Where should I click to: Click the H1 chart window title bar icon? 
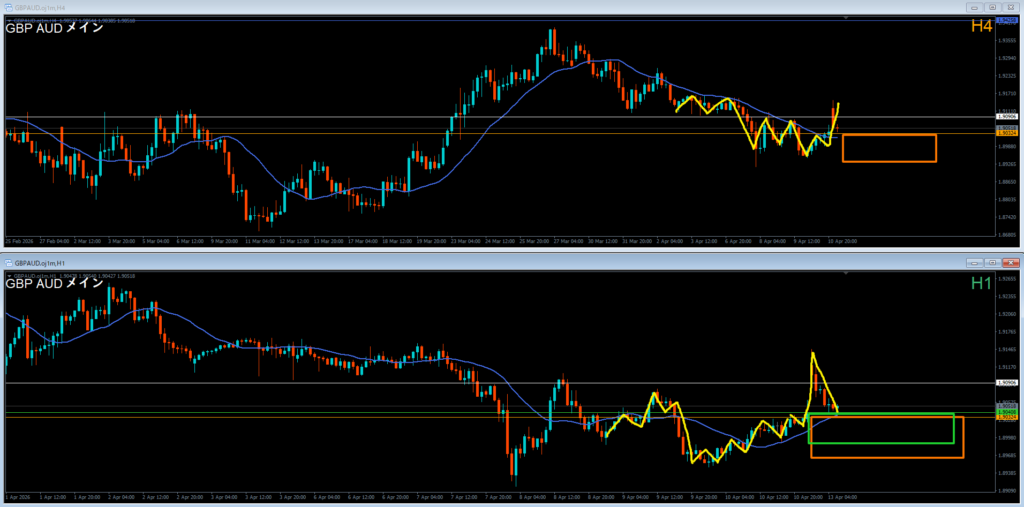point(10,262)
